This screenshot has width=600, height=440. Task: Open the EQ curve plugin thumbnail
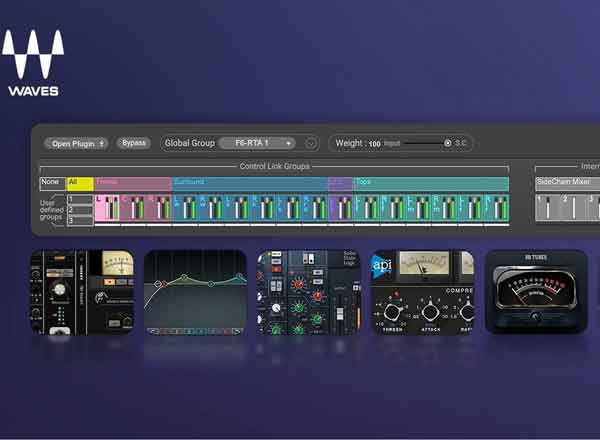195,291
